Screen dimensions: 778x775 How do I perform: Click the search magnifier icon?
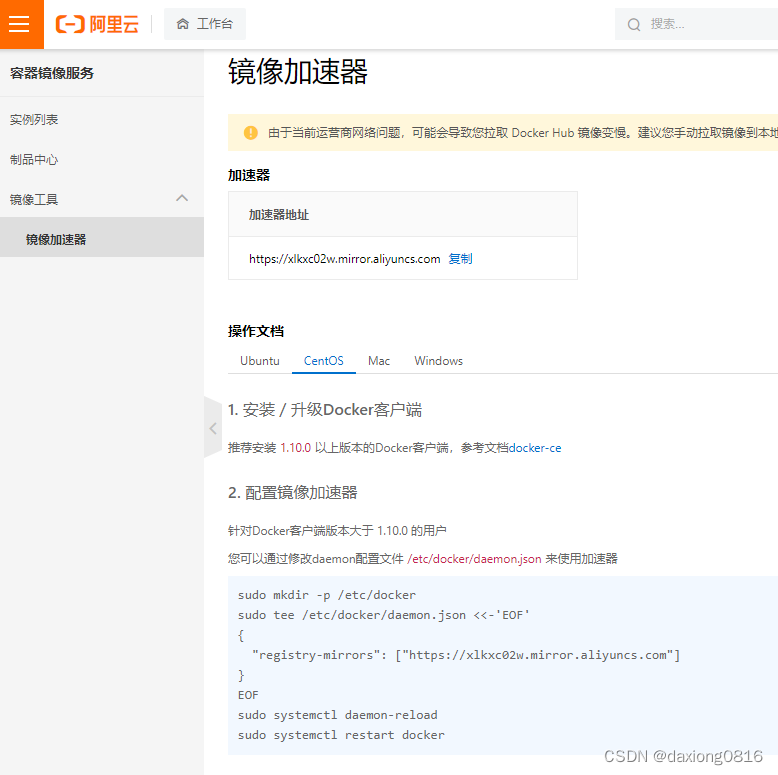tap(634, 24)
